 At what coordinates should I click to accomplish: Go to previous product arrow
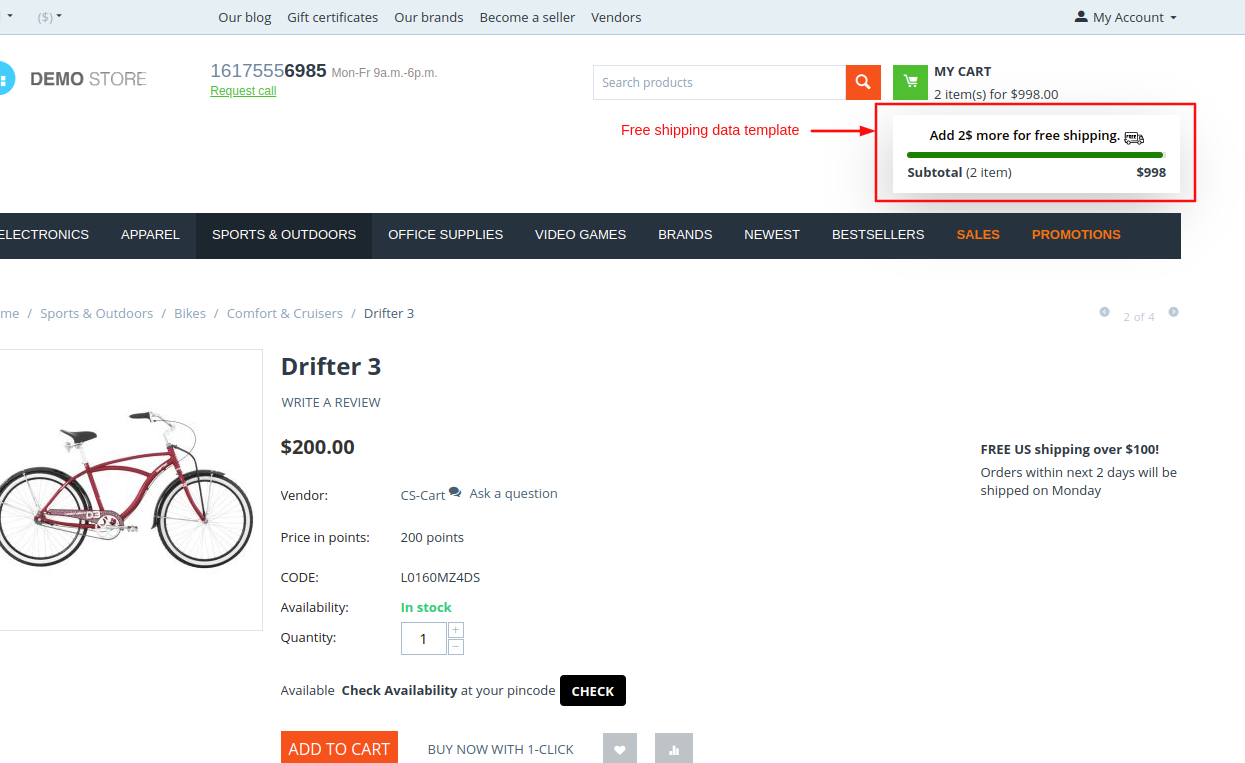(1104, 312)
